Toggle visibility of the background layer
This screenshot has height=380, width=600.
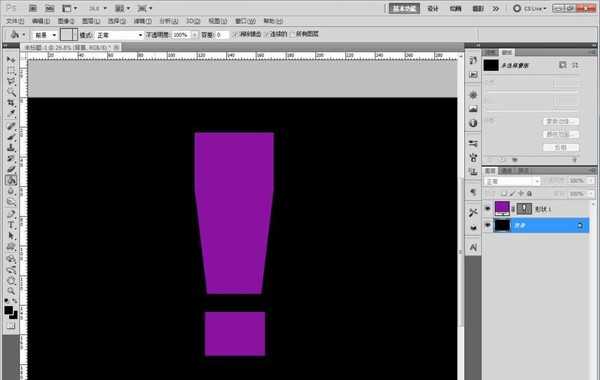tap(488, 225)
